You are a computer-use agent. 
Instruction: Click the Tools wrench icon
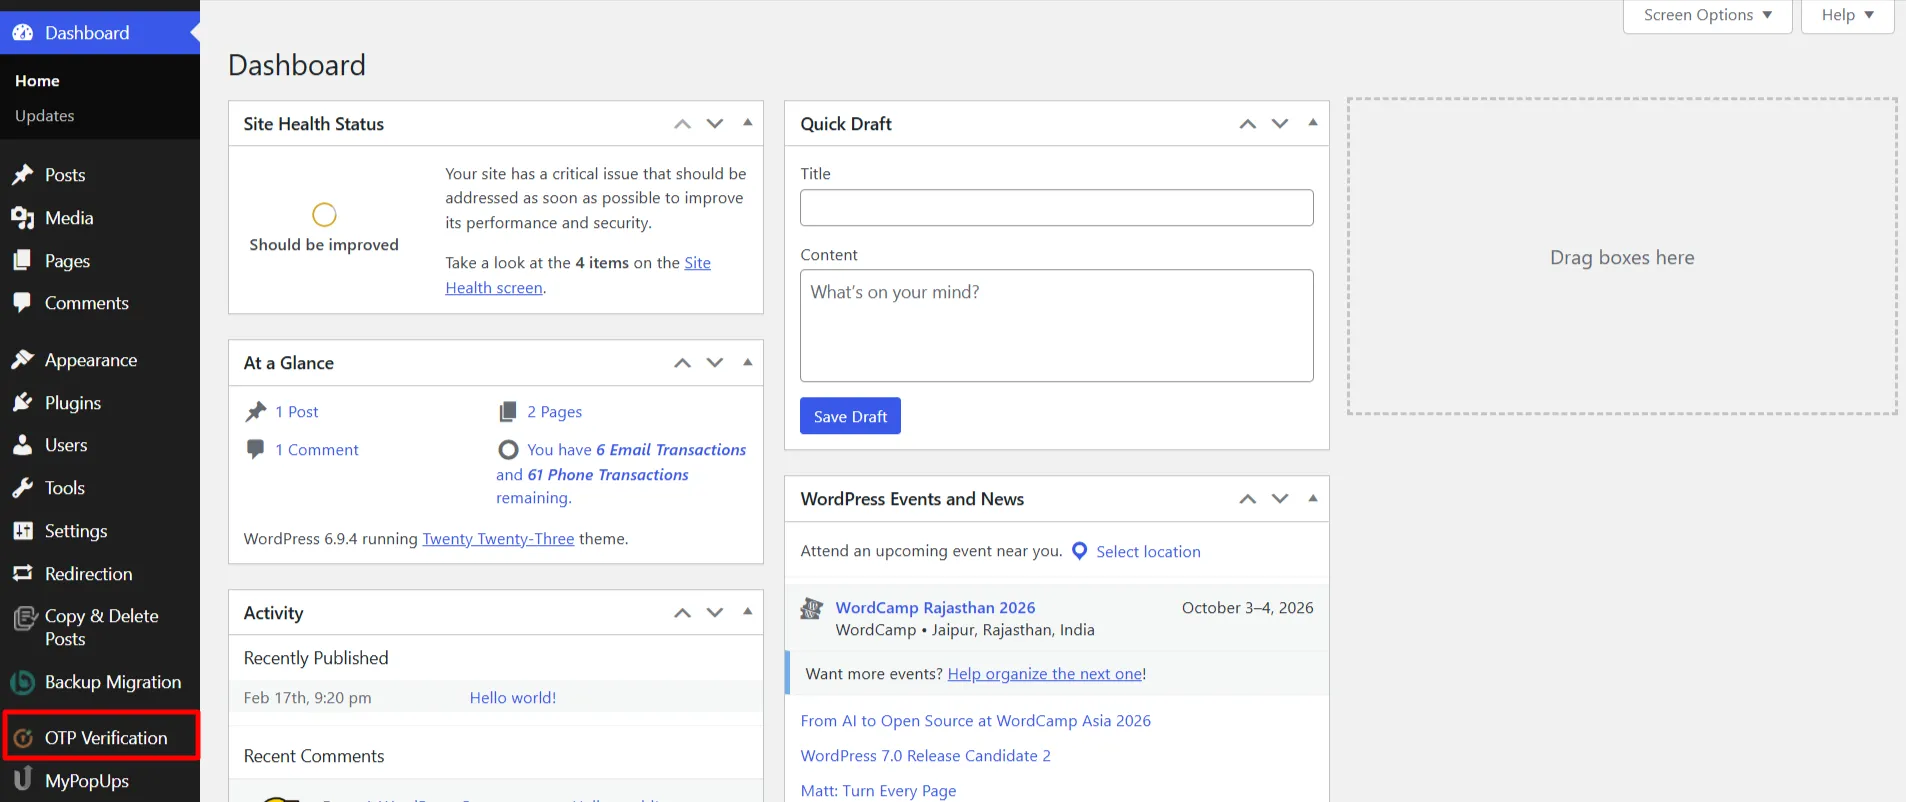point(23,488)
